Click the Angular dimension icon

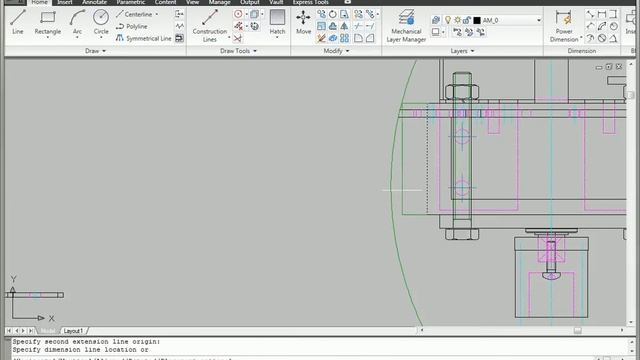tap(613, 38)
